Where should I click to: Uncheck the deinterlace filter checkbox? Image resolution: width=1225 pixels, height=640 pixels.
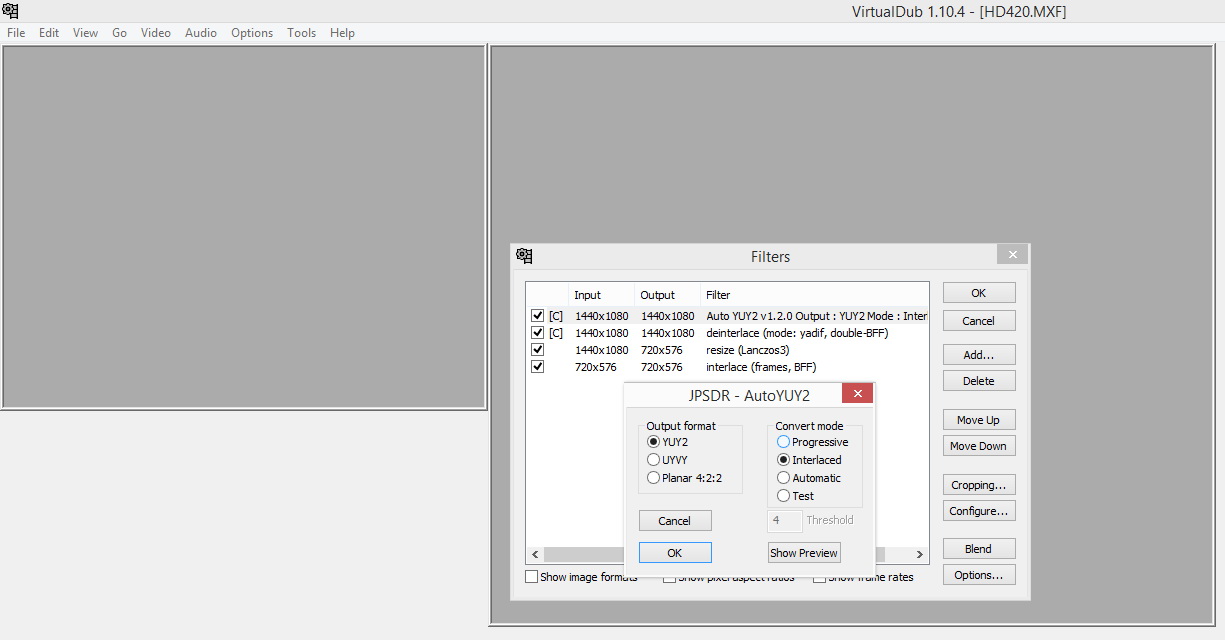click(x=538, y=333)
